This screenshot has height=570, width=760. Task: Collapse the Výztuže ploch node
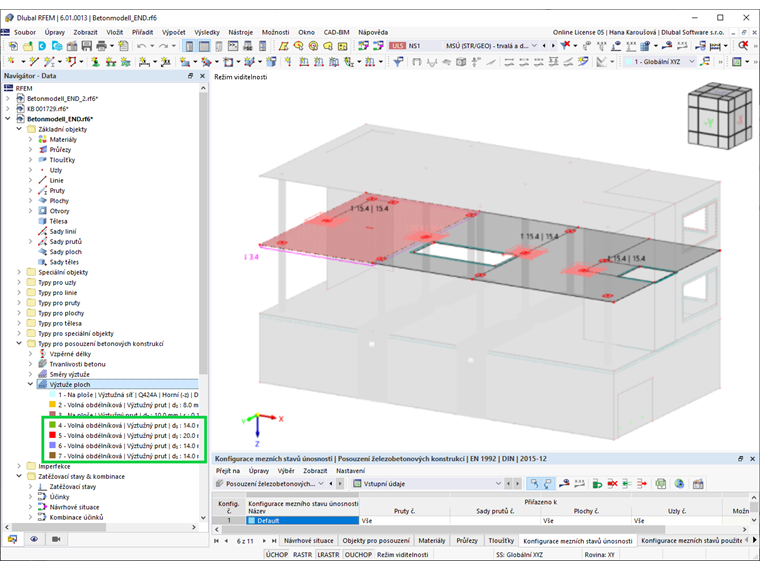click(x=31, y=384)
